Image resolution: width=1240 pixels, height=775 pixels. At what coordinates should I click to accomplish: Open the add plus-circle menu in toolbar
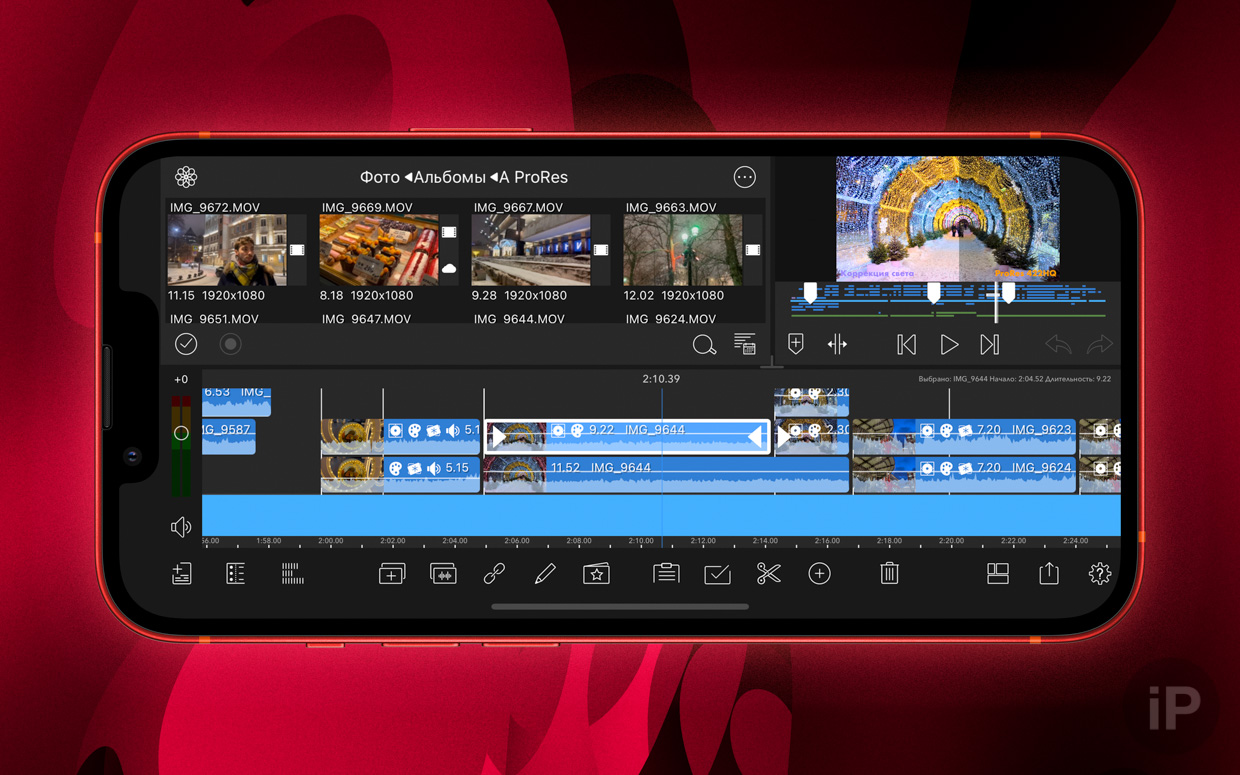click(819, 573)
